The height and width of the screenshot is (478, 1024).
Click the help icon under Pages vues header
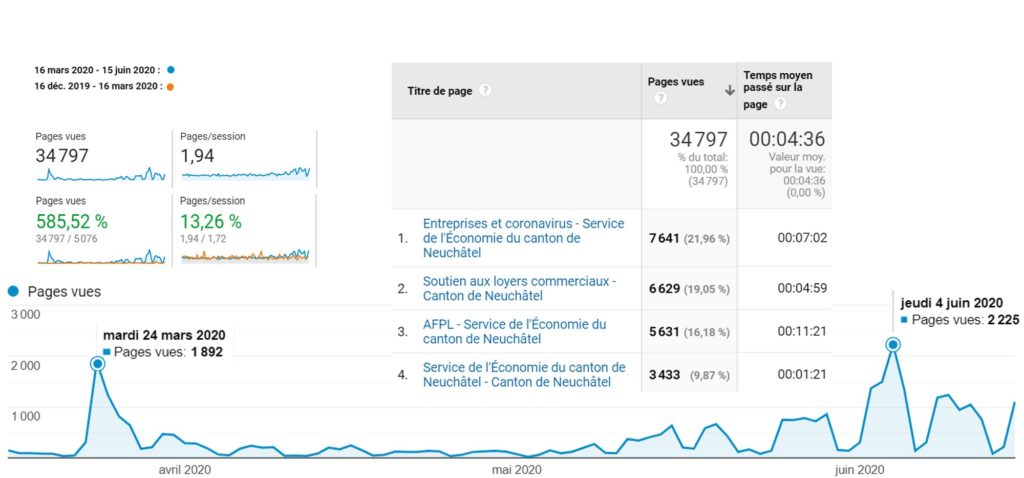tap(660, 99)
